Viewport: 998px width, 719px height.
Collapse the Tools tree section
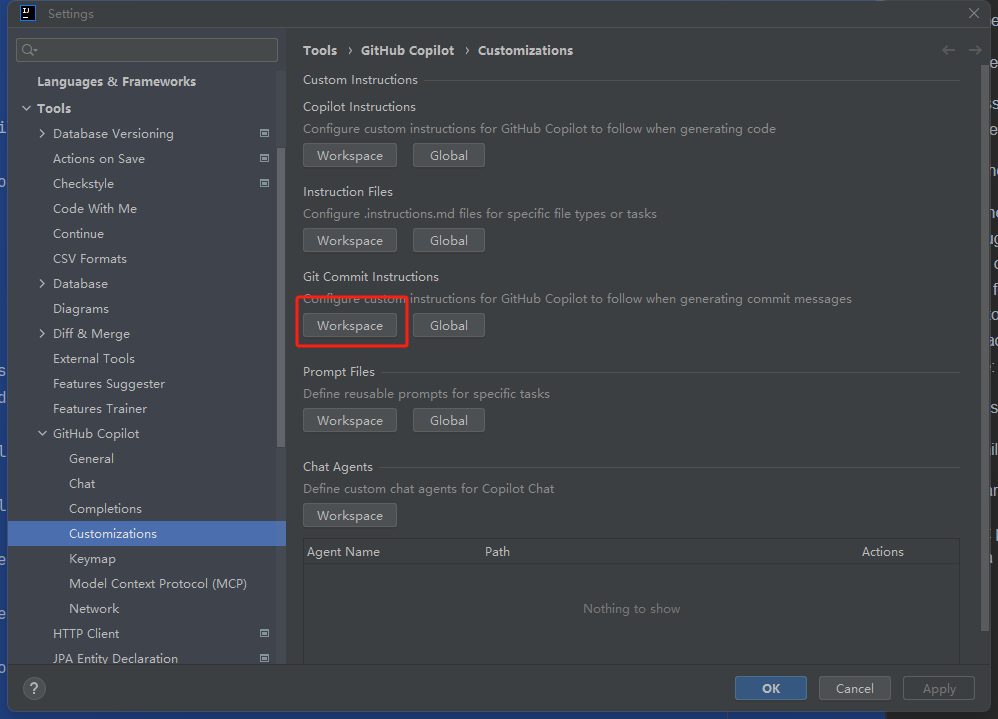27,108
